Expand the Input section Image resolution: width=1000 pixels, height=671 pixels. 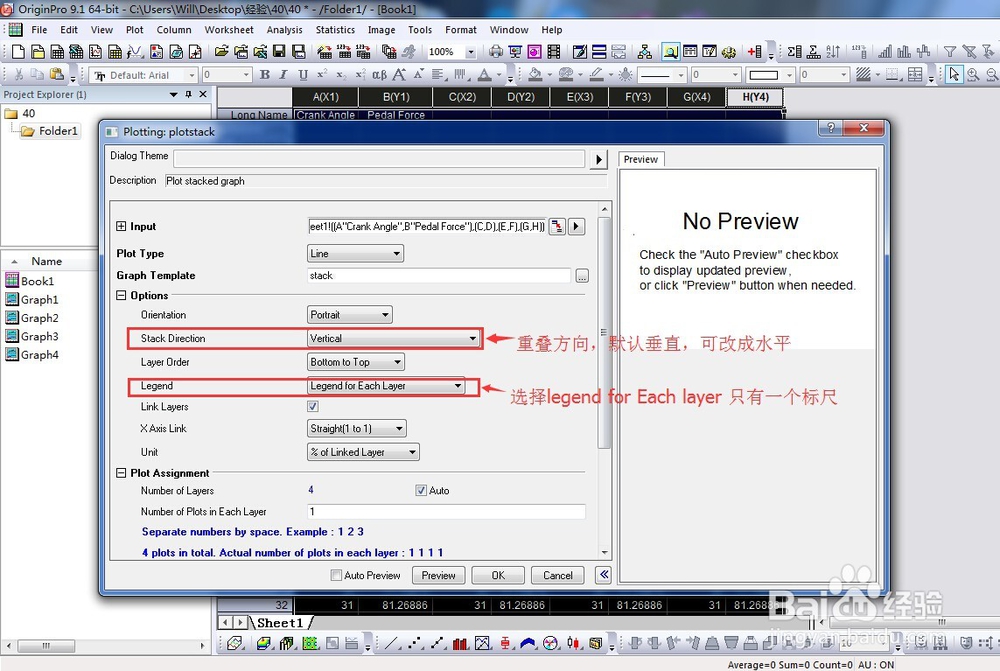pos(121,226)
